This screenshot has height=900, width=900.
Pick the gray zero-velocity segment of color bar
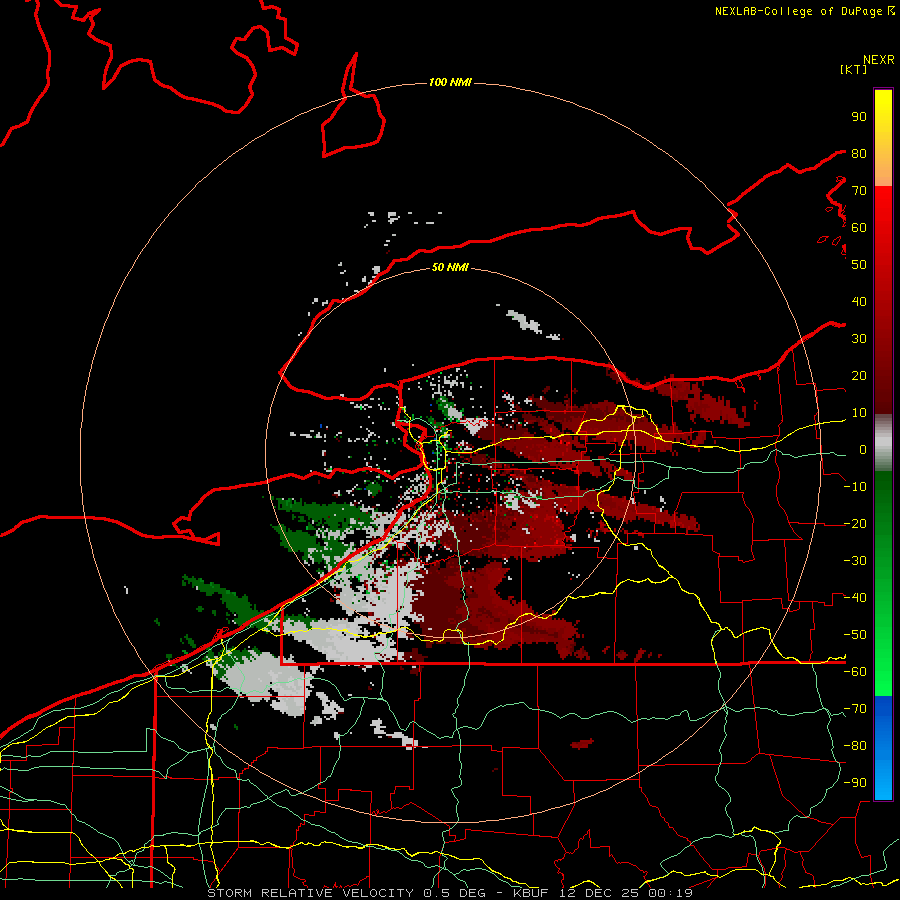(883, 443)
